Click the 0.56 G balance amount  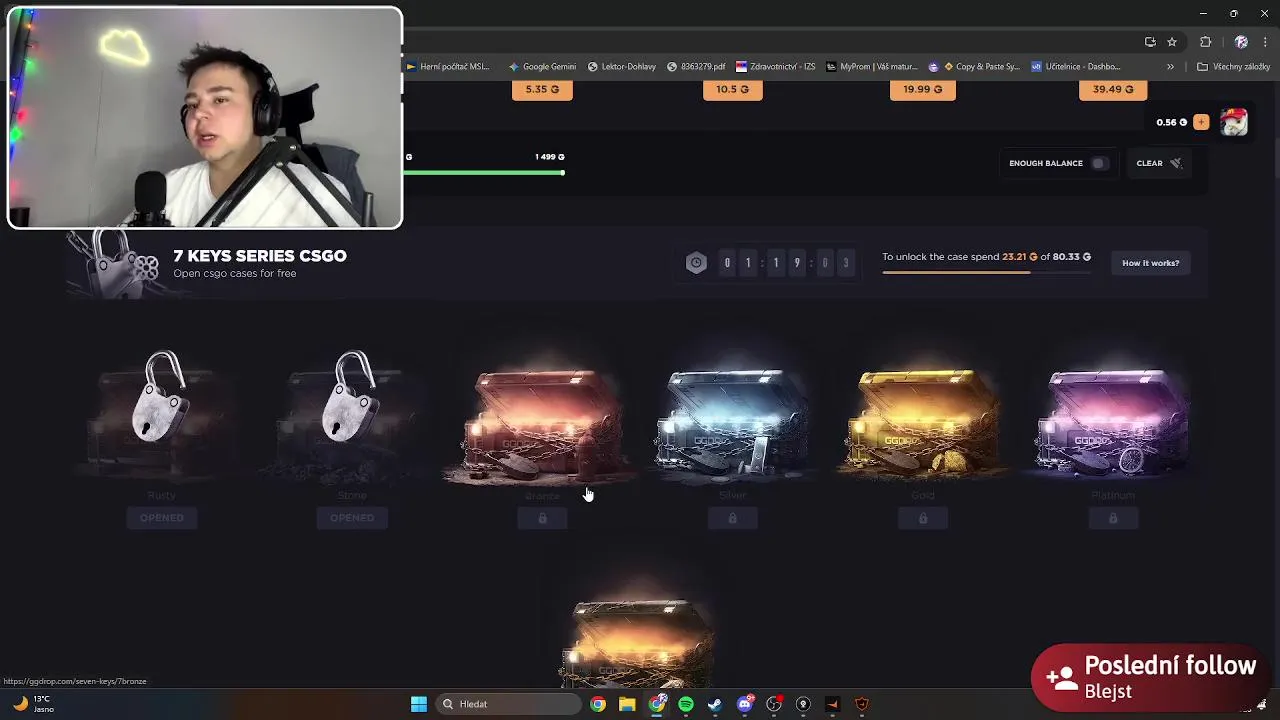tap(1171, 122)
